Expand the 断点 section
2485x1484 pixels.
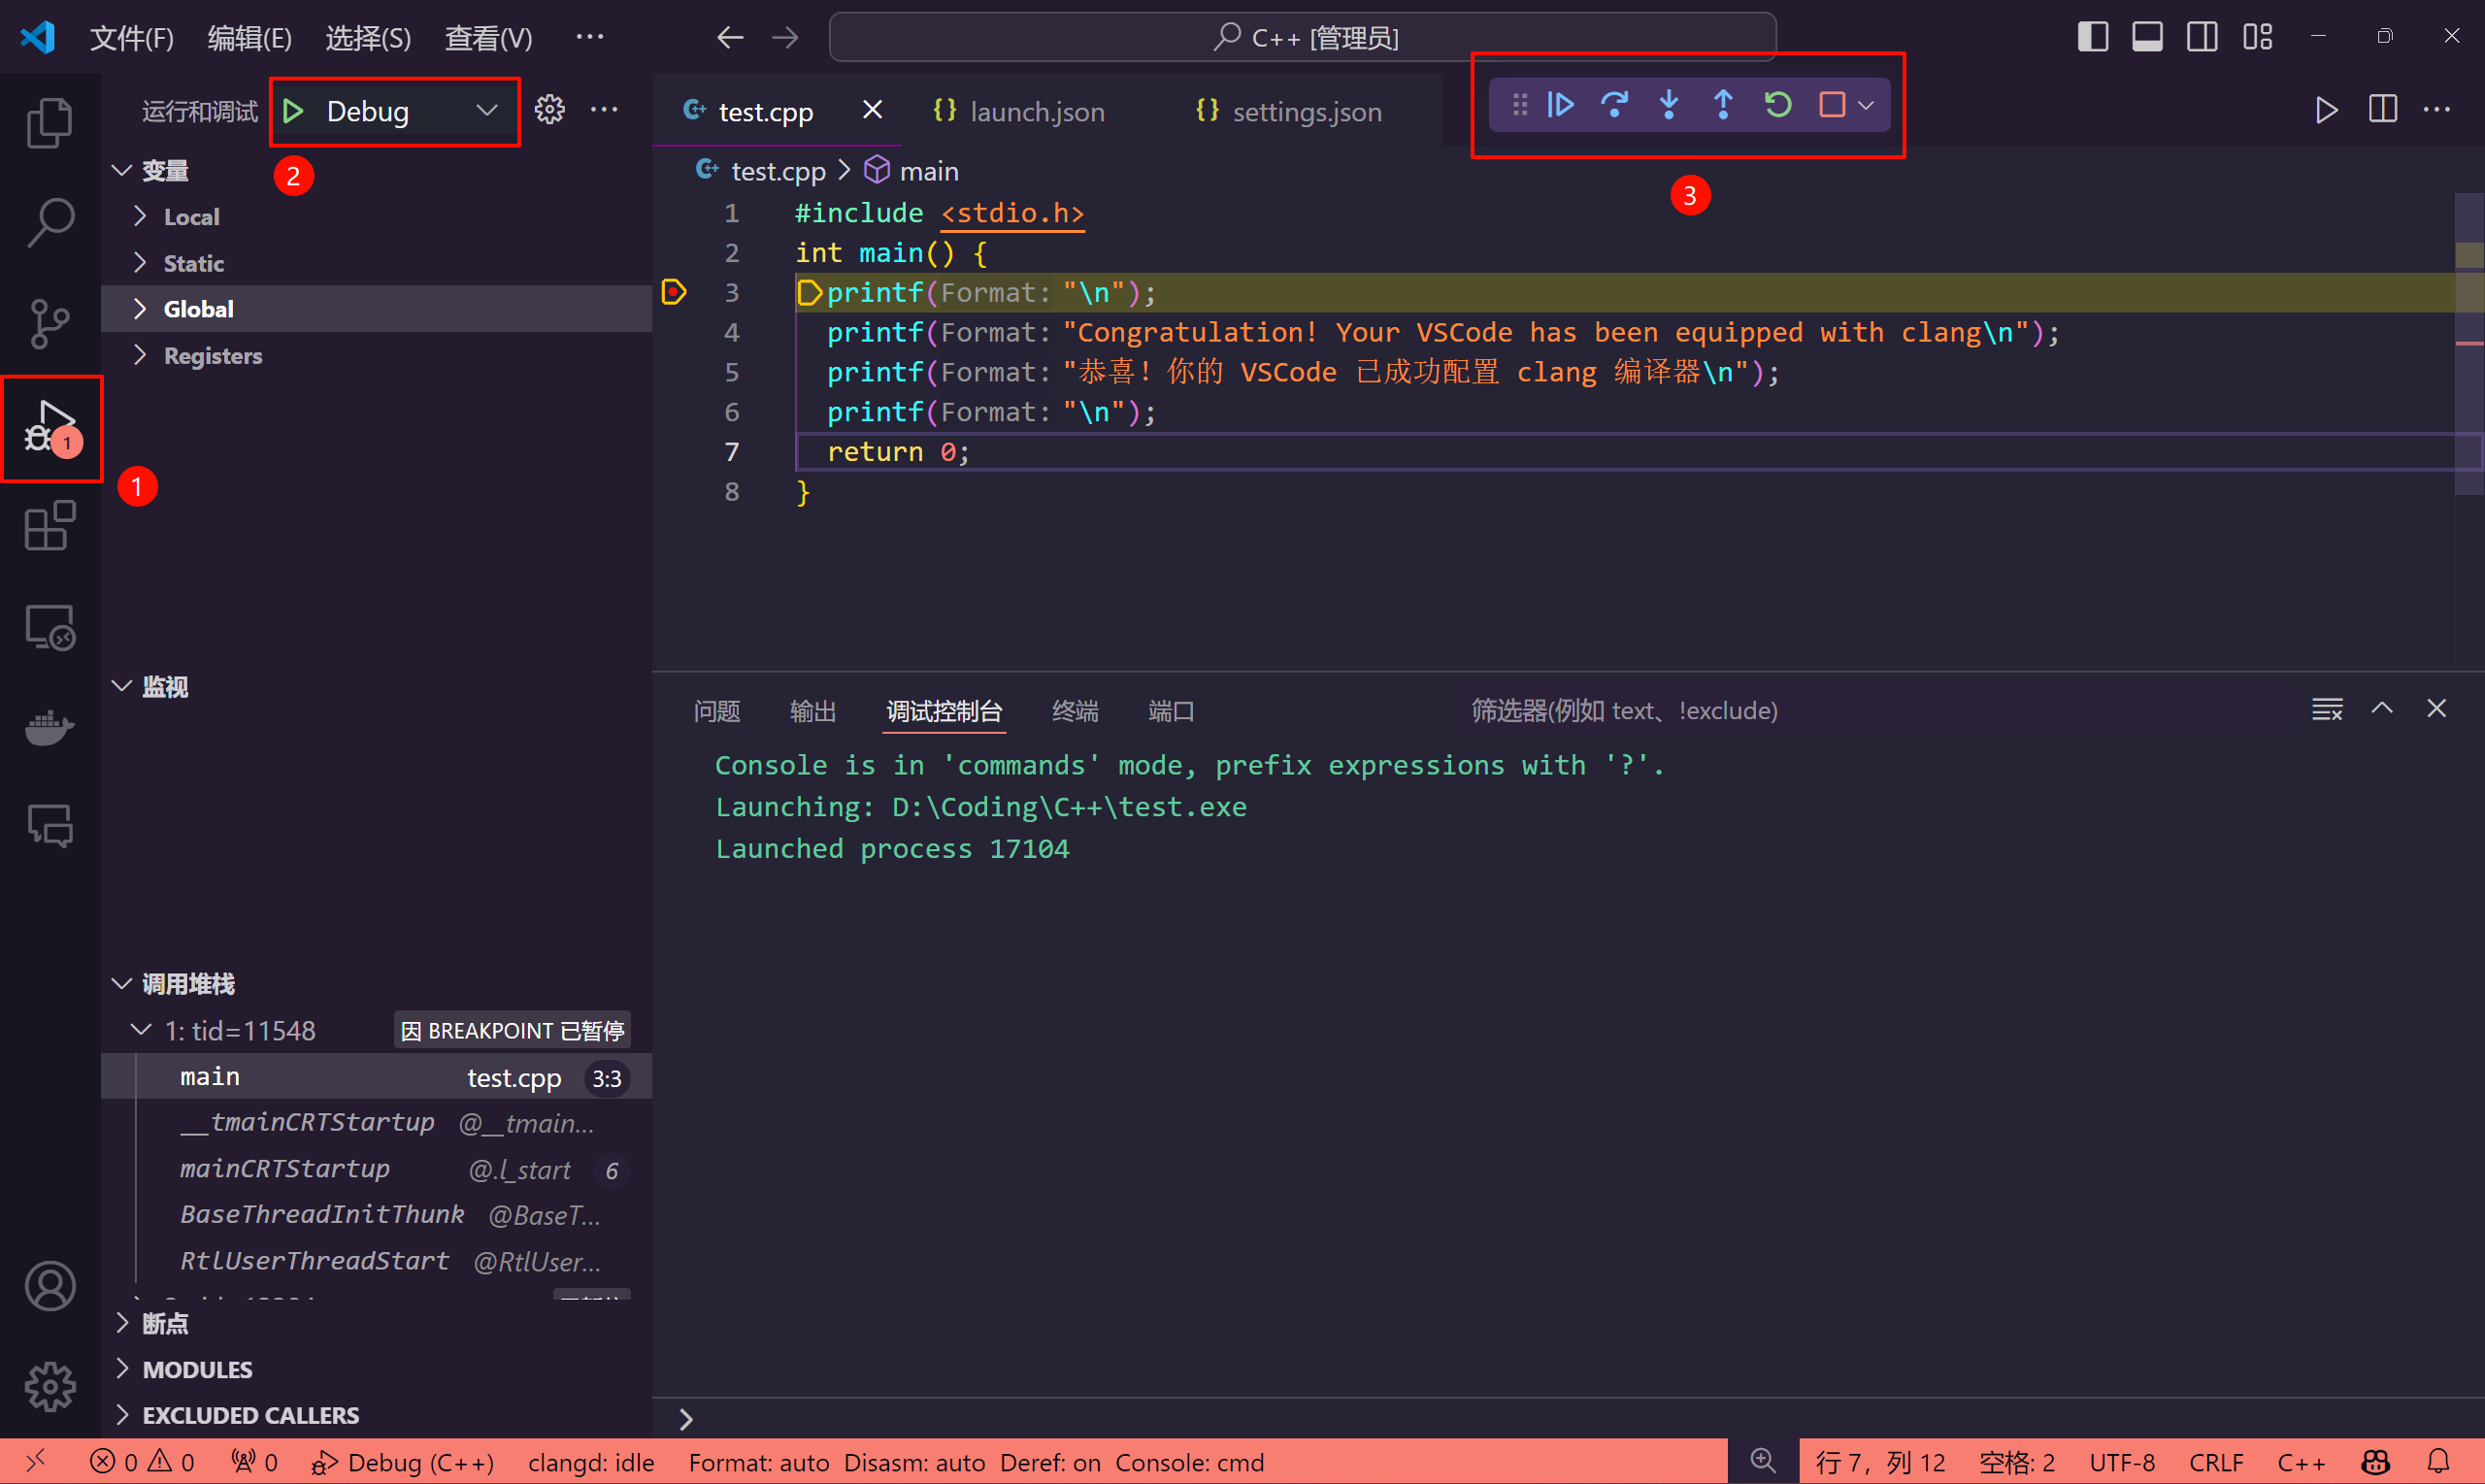(x=377, y=1323)
